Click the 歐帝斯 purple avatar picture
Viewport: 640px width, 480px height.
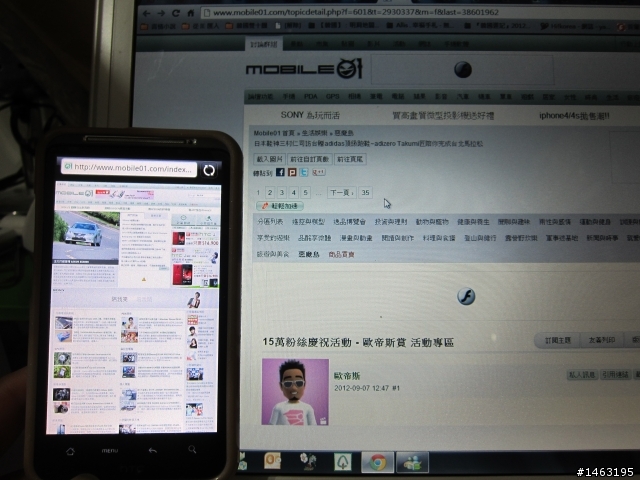tap(295, 392)
